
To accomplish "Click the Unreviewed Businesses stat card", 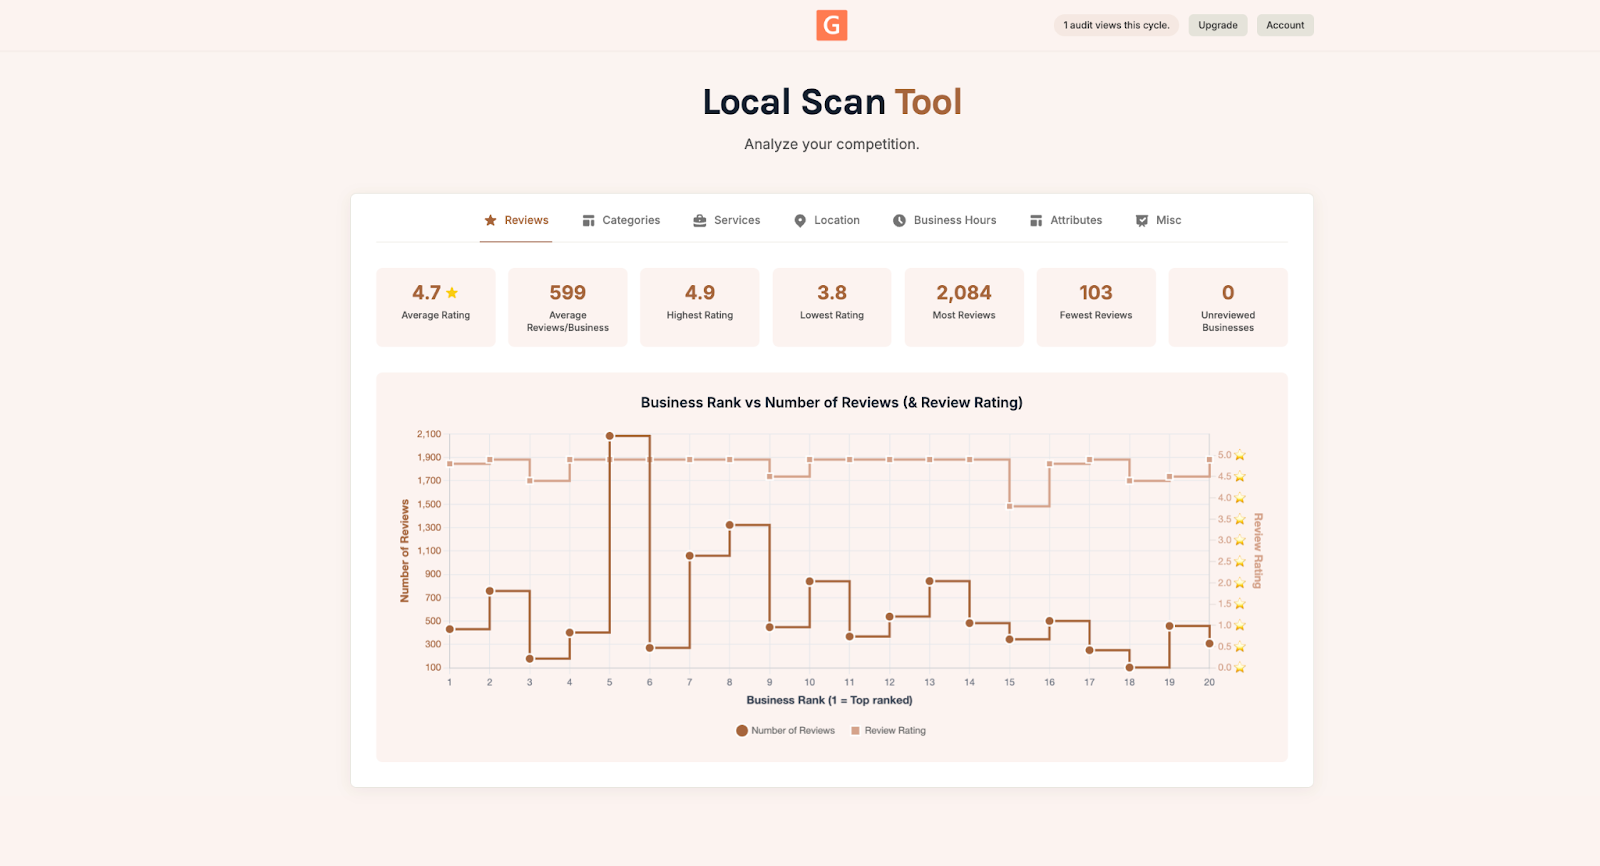I will tap(1227, 307).
